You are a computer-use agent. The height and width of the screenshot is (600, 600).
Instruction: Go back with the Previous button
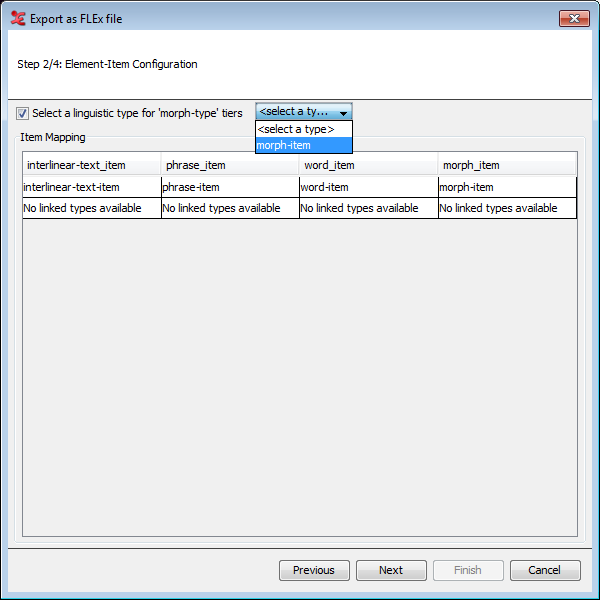(x=314, y=570)
